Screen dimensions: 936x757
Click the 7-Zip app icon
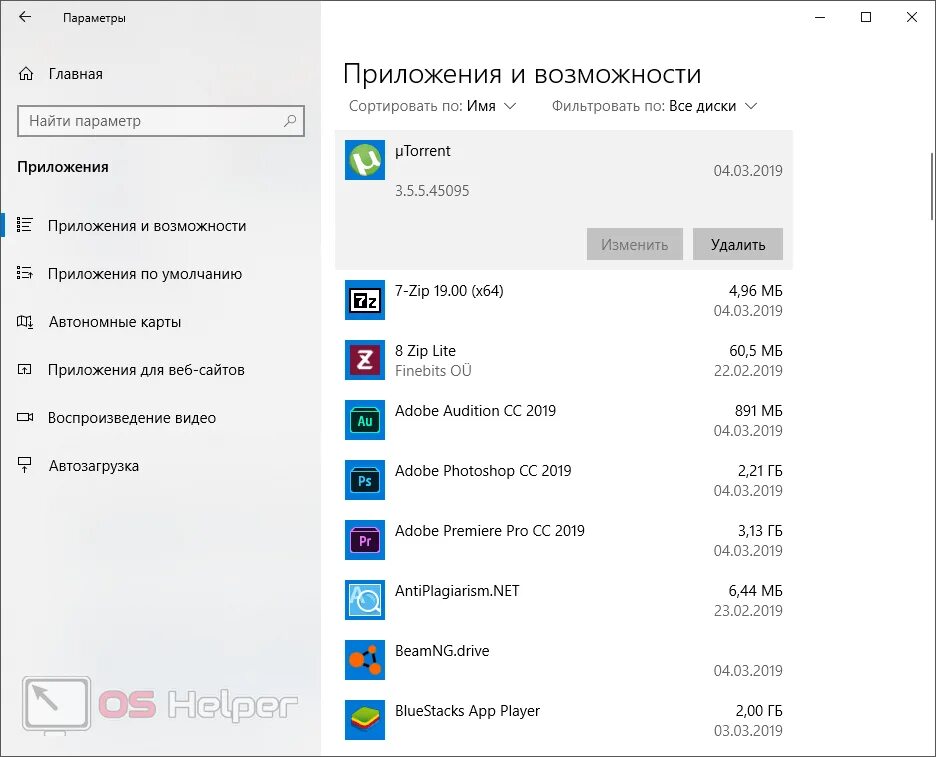click(x=365, y=300)
